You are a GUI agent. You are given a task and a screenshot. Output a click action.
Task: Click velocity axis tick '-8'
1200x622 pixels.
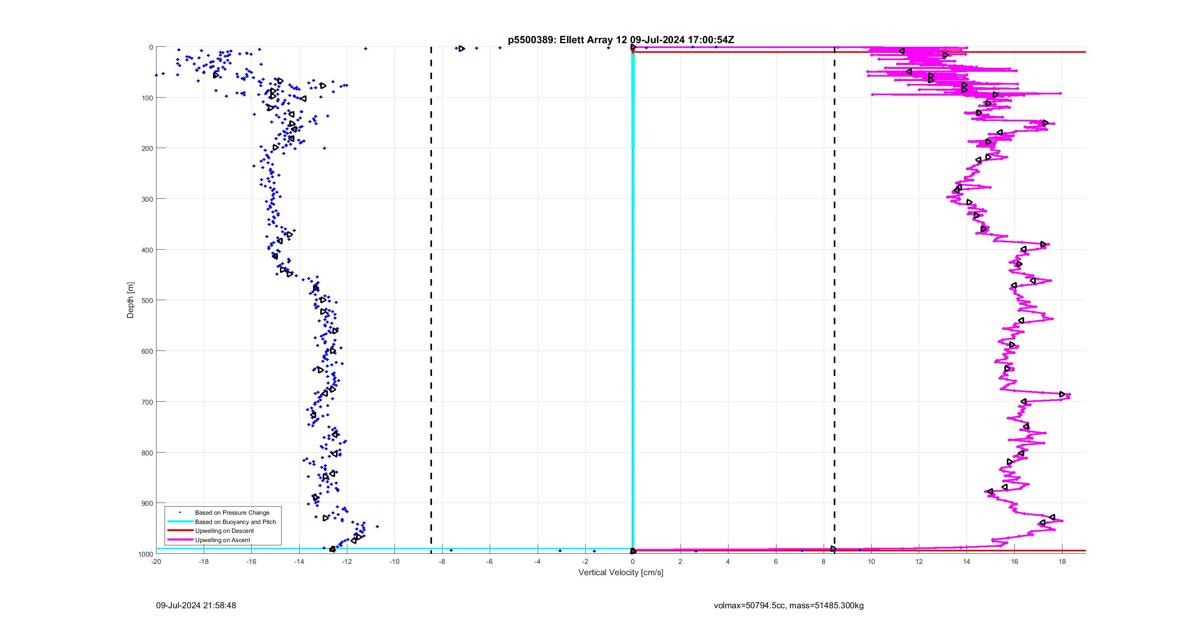pyautogui.click(x=442, y=561)
